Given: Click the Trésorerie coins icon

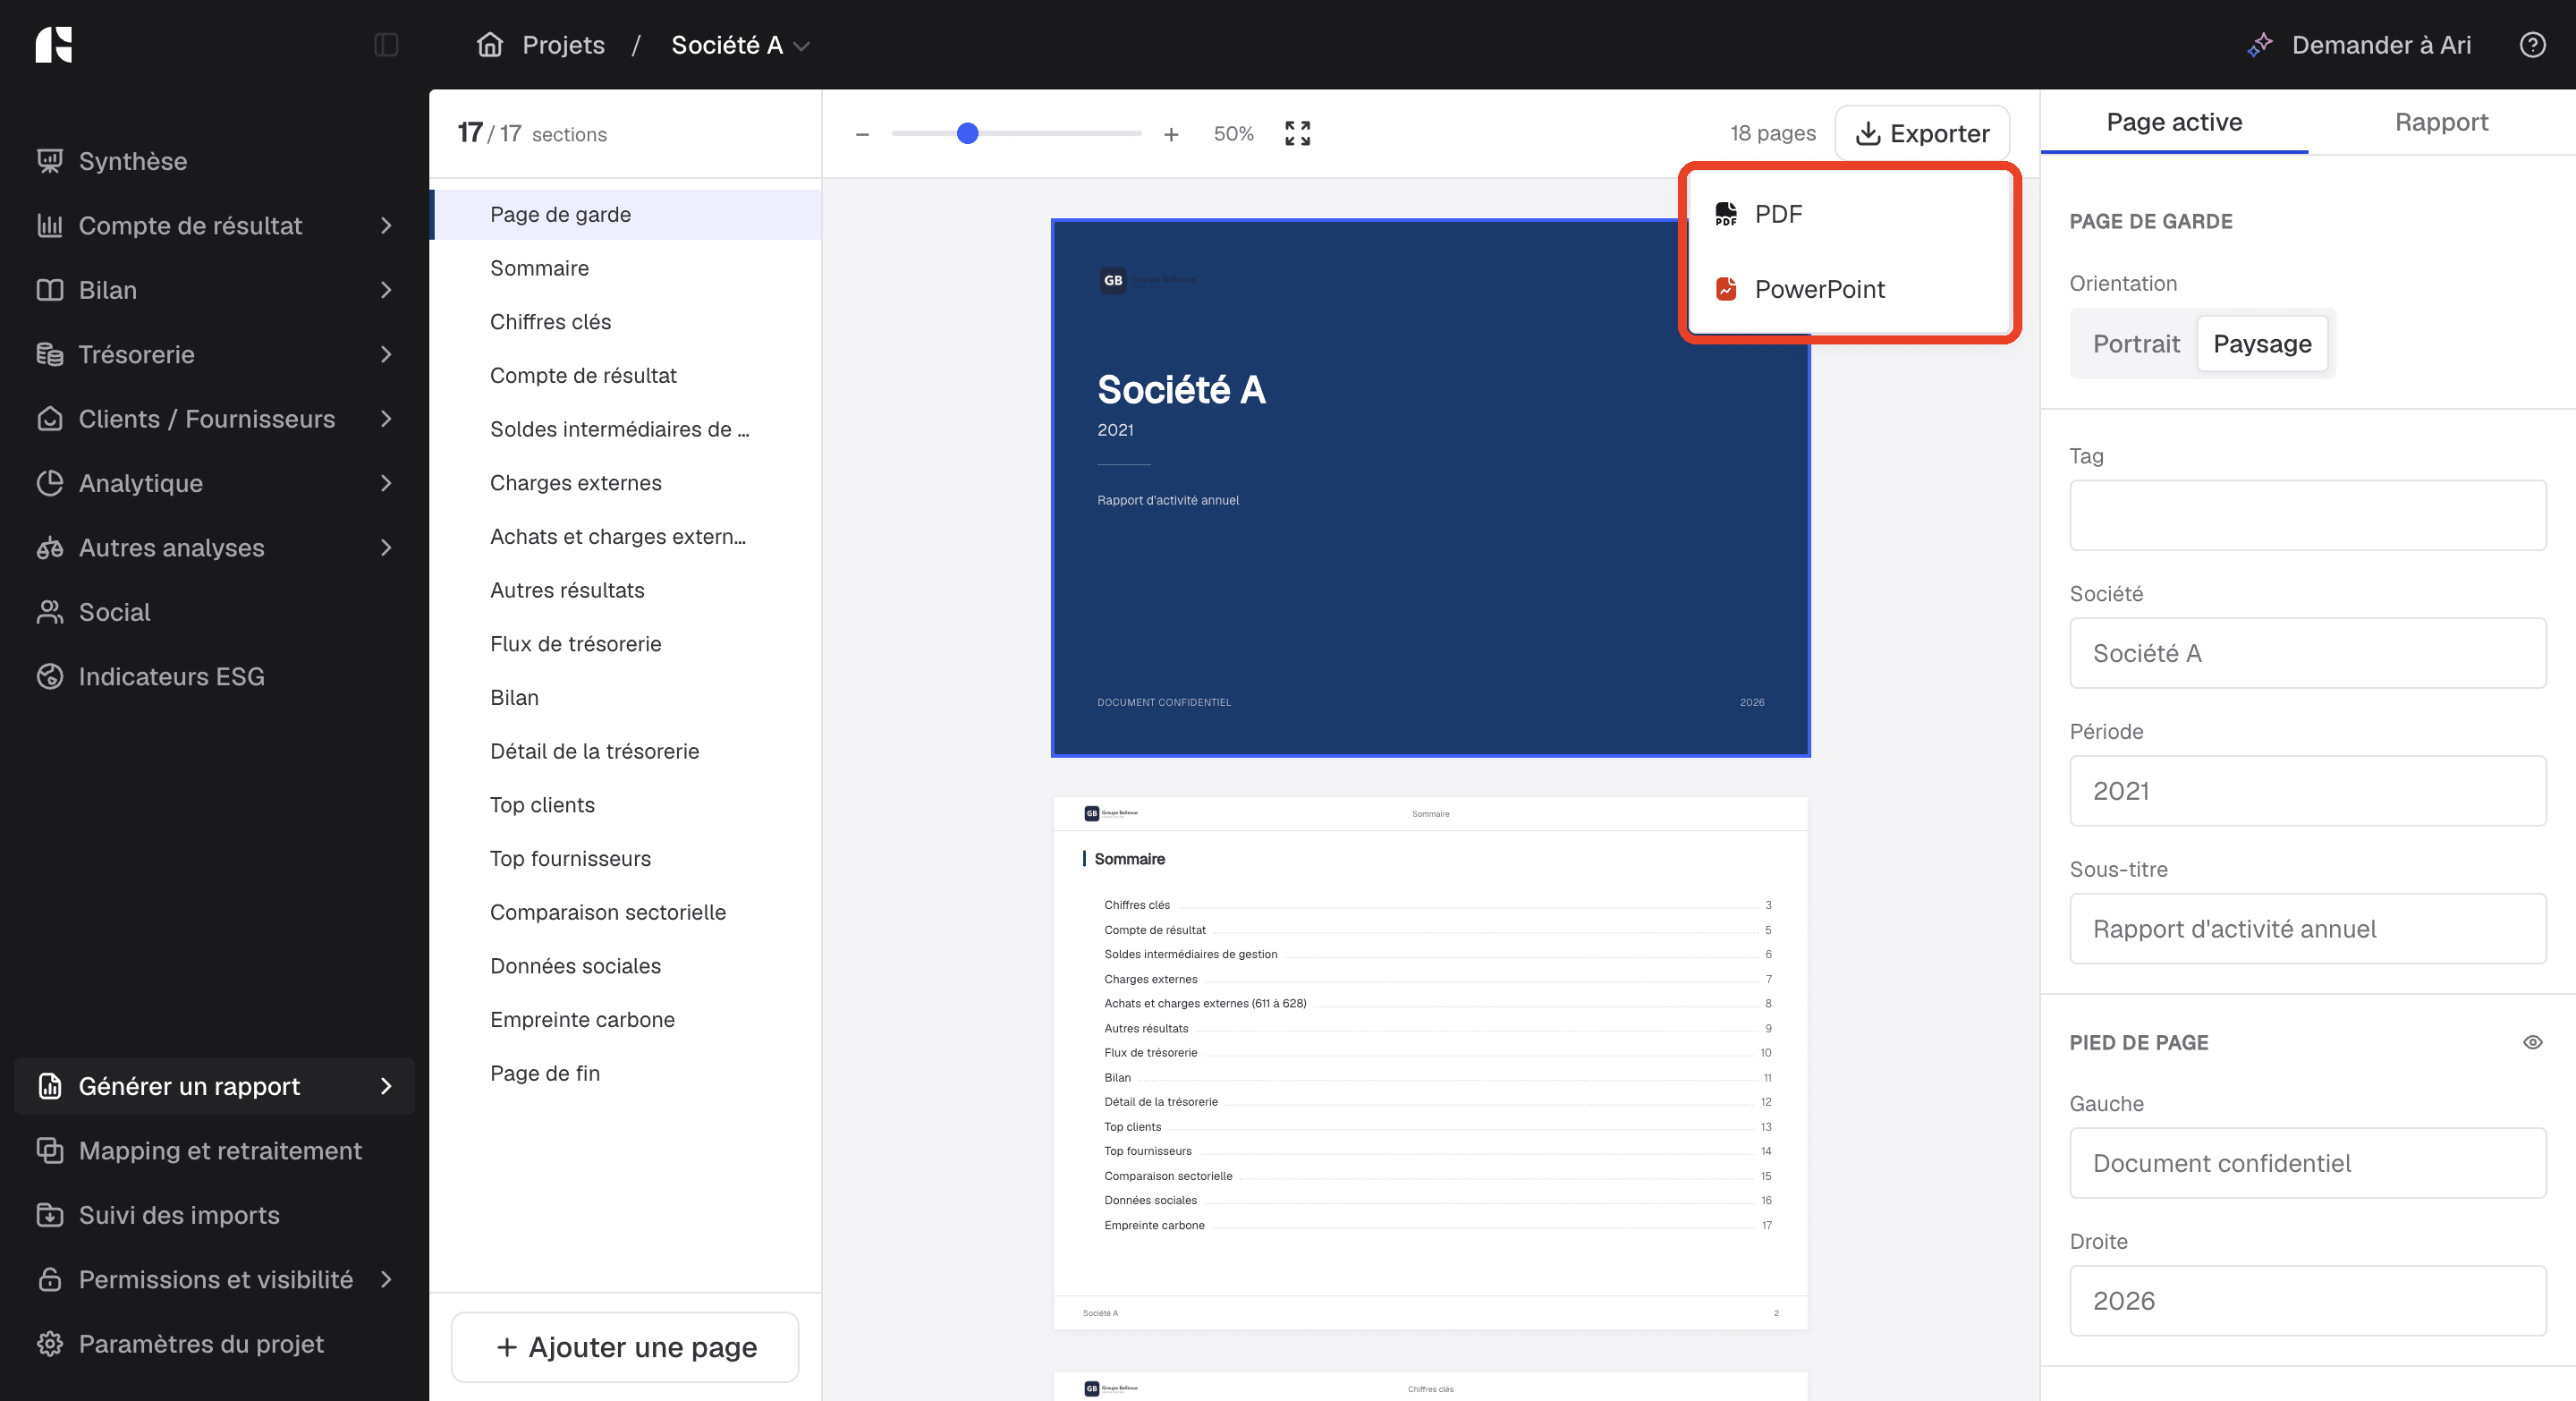Looking at the screenshot, I should tap(50, 354).
